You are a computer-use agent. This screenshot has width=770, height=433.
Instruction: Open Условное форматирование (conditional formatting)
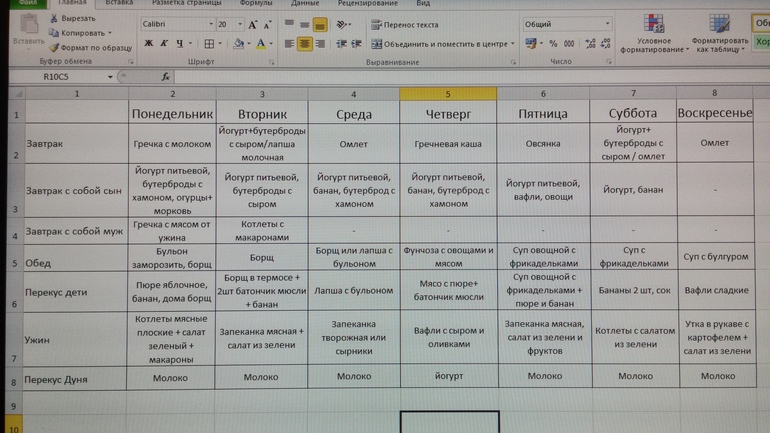(x=653, y=35)
